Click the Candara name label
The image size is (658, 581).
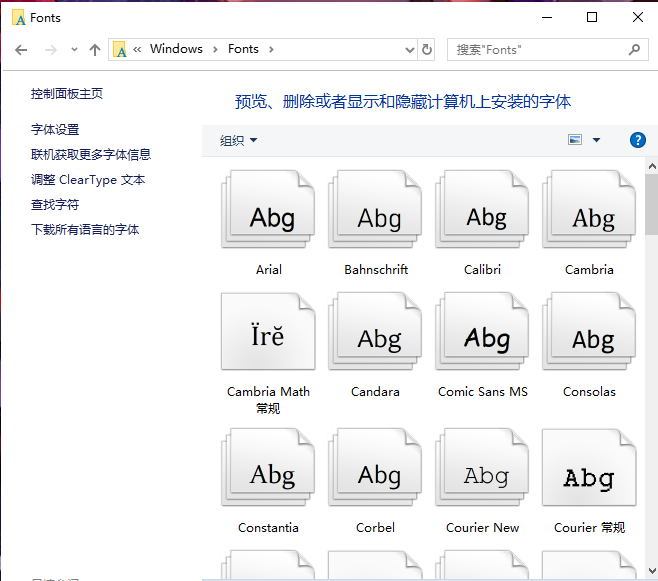[x=375, y=392]
